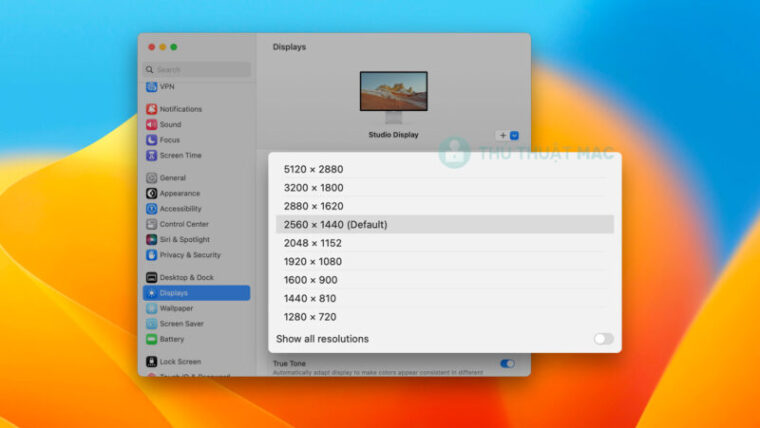Click the Notifications bell icon
The width and height of the screenshot is (760, 428).
(x=152, y=109)
